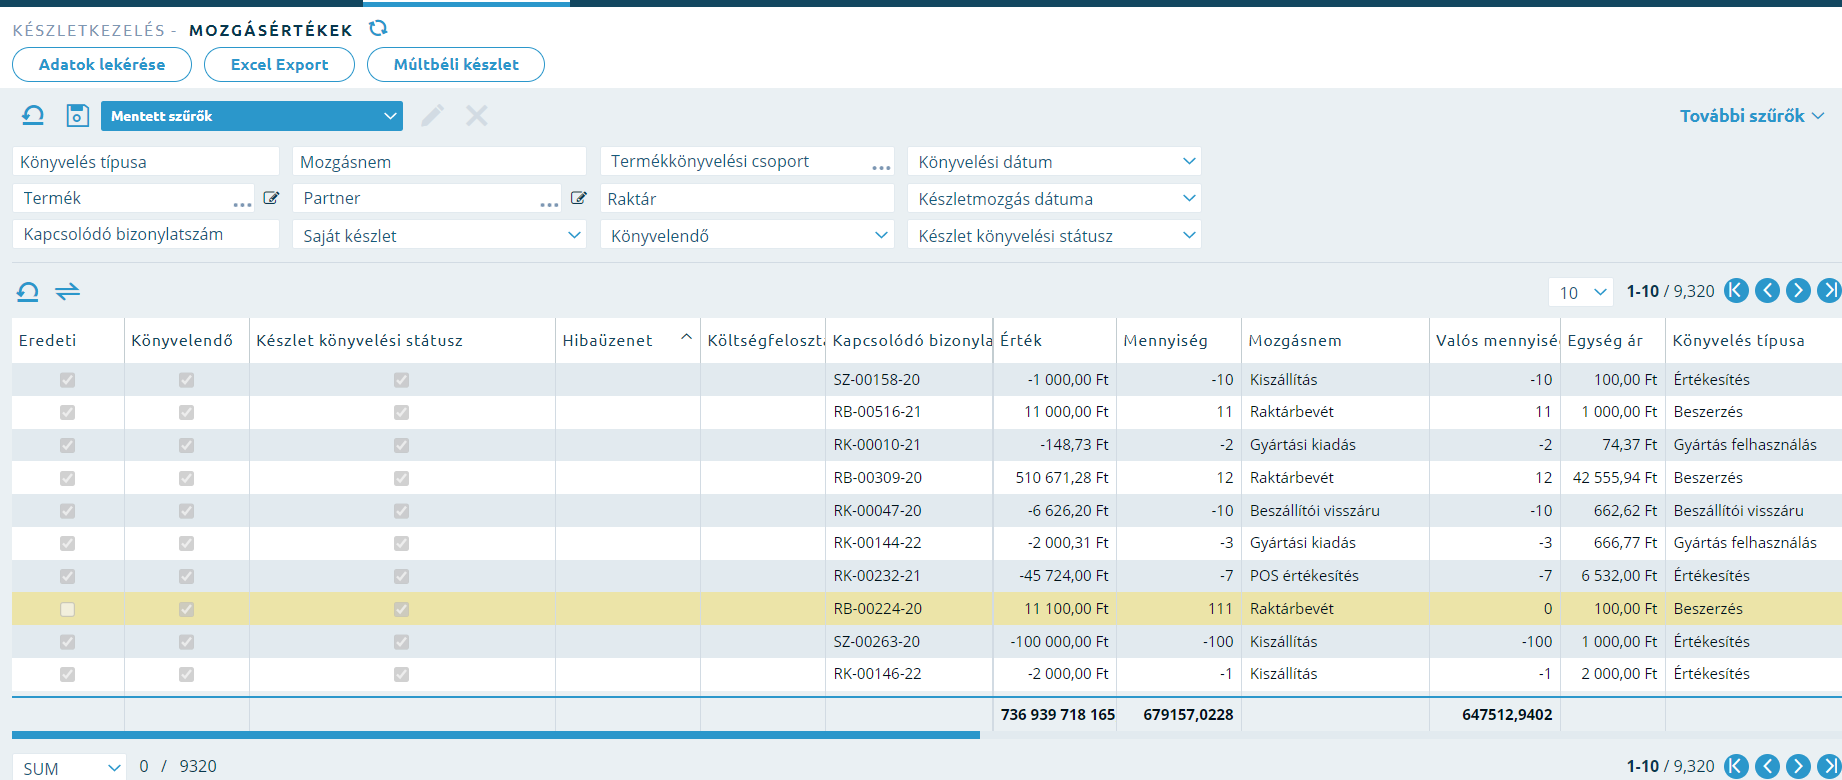
Task: Click the Eredeti column header
Action: (68, 340)
